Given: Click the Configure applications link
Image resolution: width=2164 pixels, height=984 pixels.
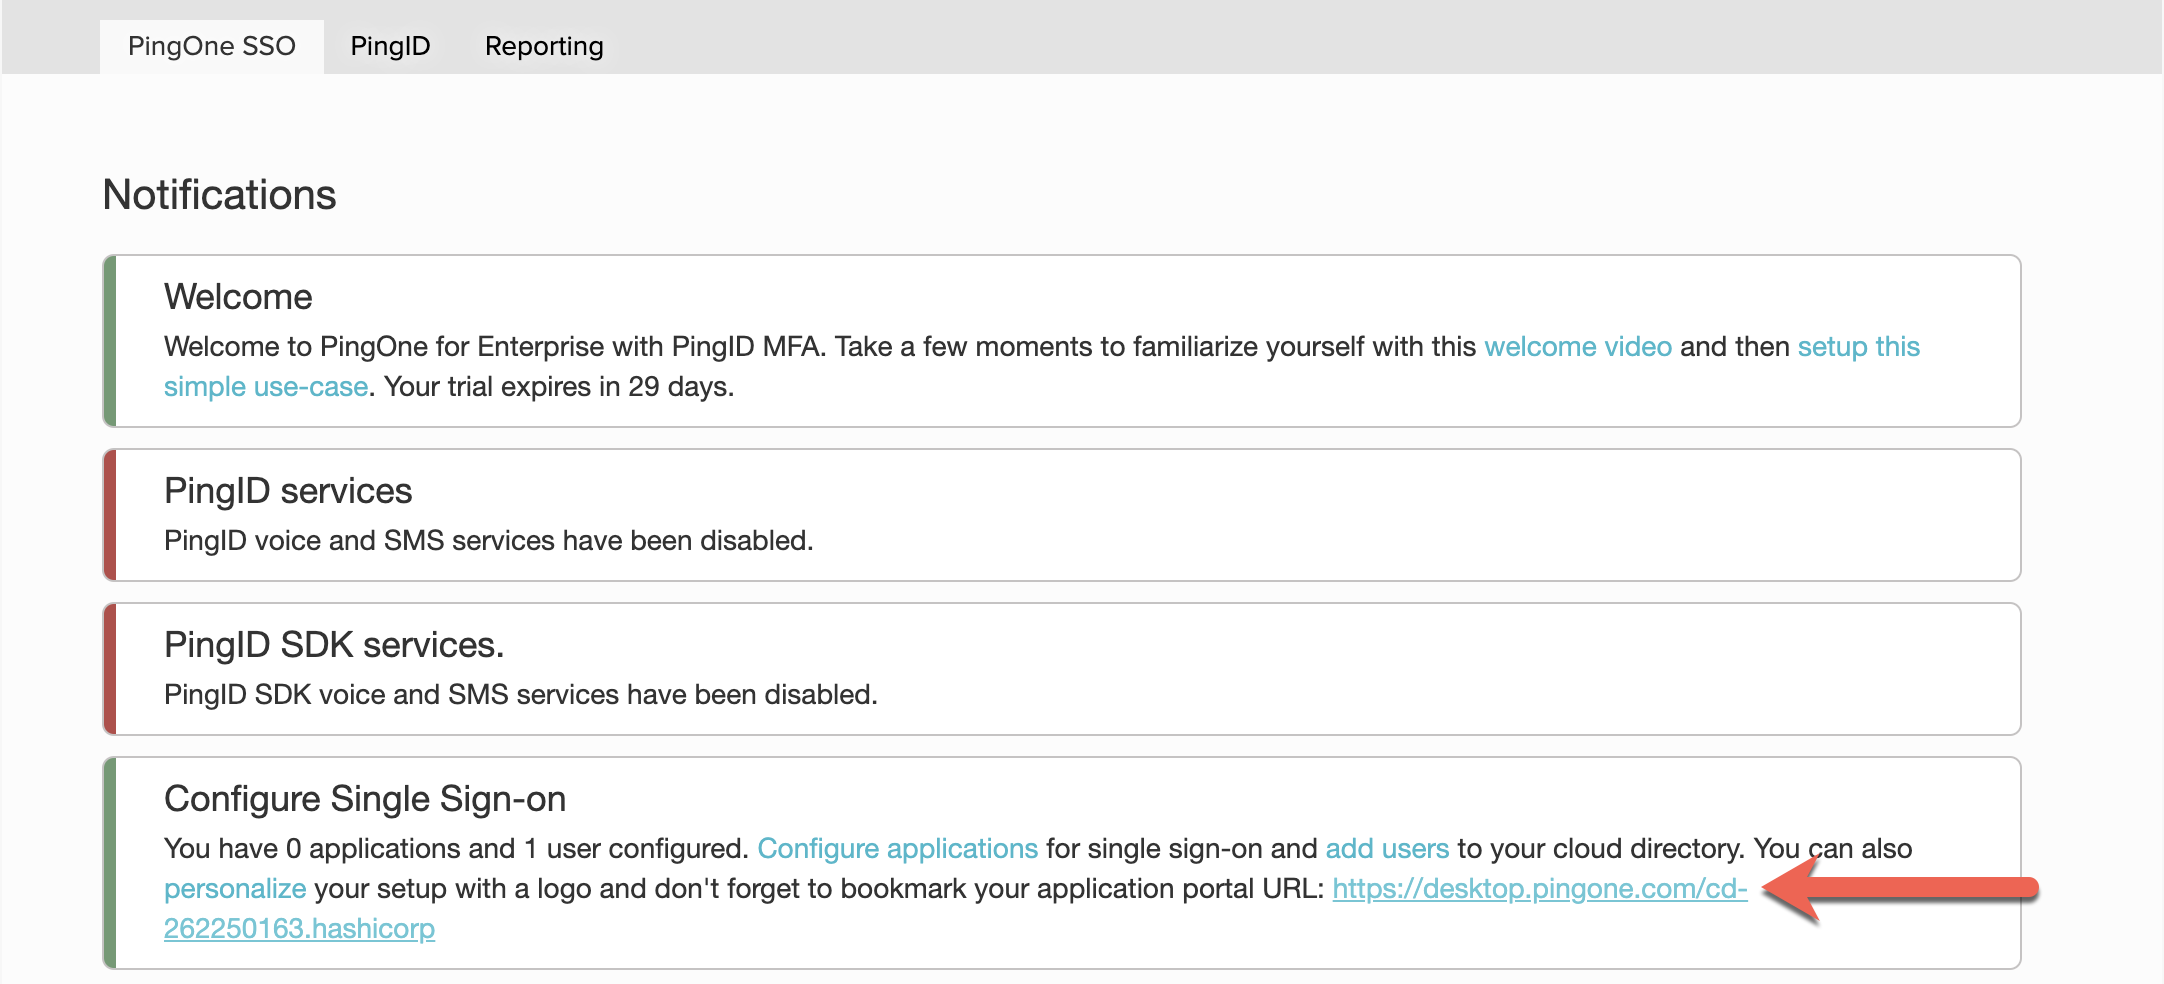Looking at the screenshot, I should point(898,849).
